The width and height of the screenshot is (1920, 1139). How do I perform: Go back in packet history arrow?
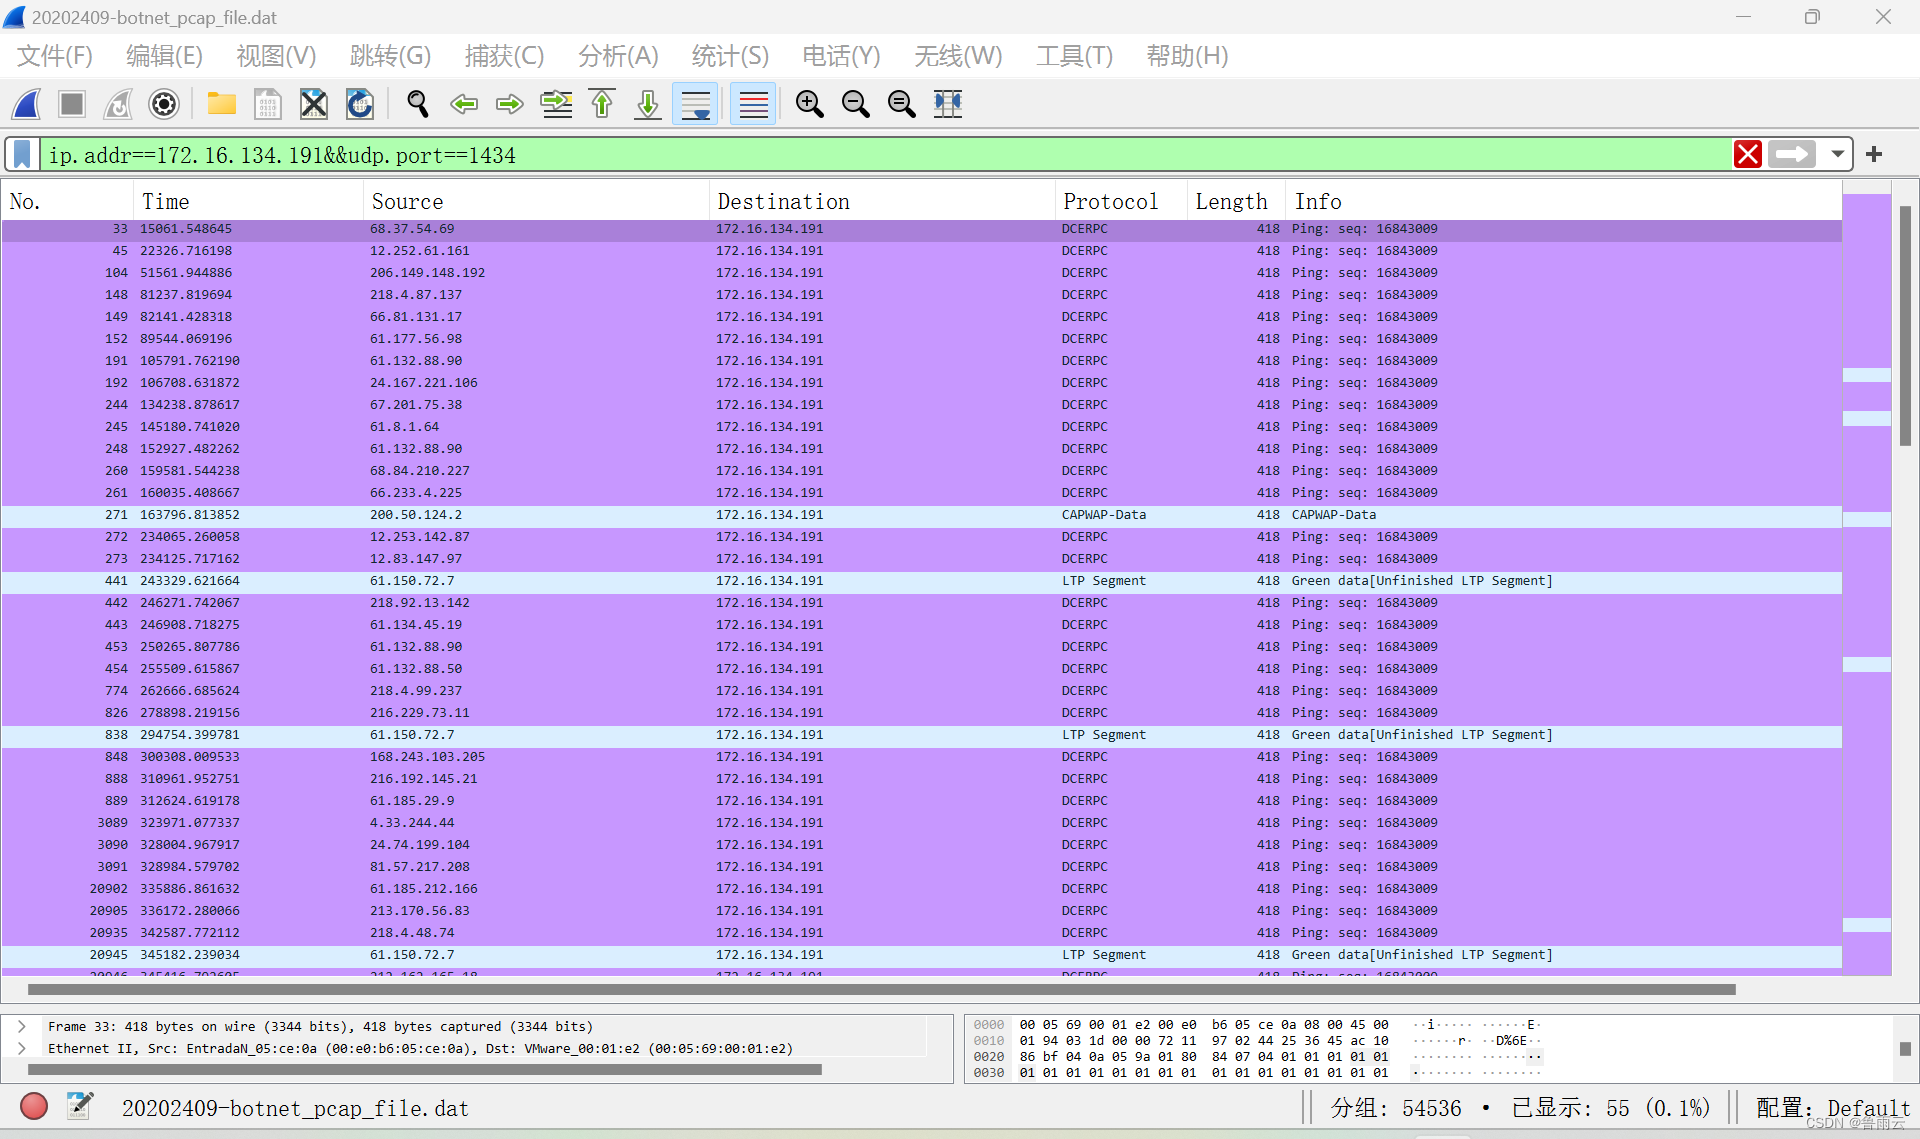tap(464, 104)
